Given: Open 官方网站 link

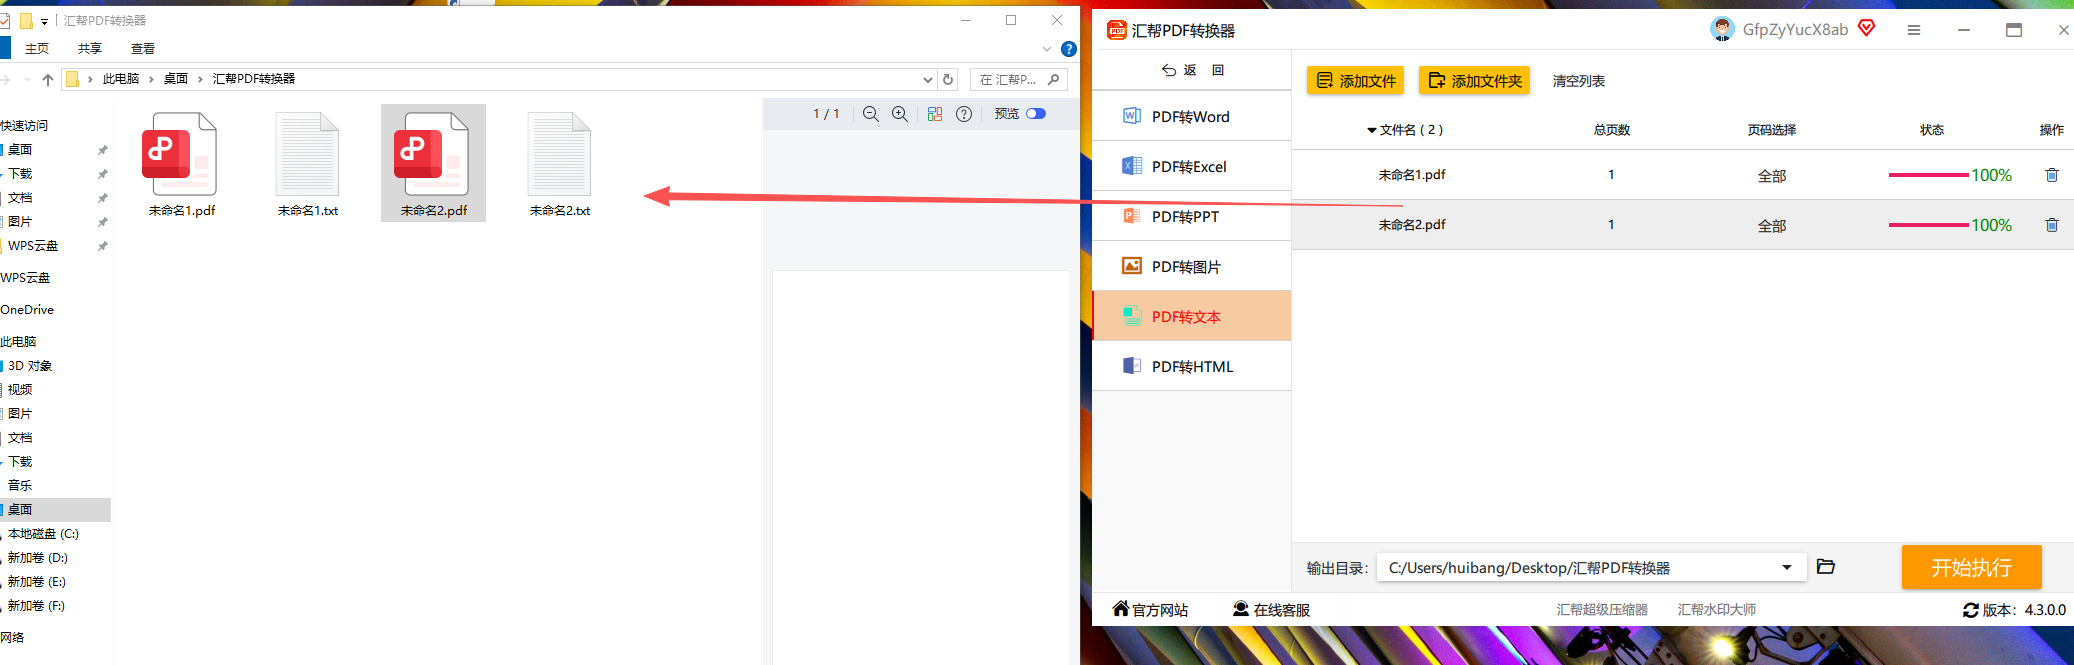Looking at the screenshot, I should click(1150, 610).
